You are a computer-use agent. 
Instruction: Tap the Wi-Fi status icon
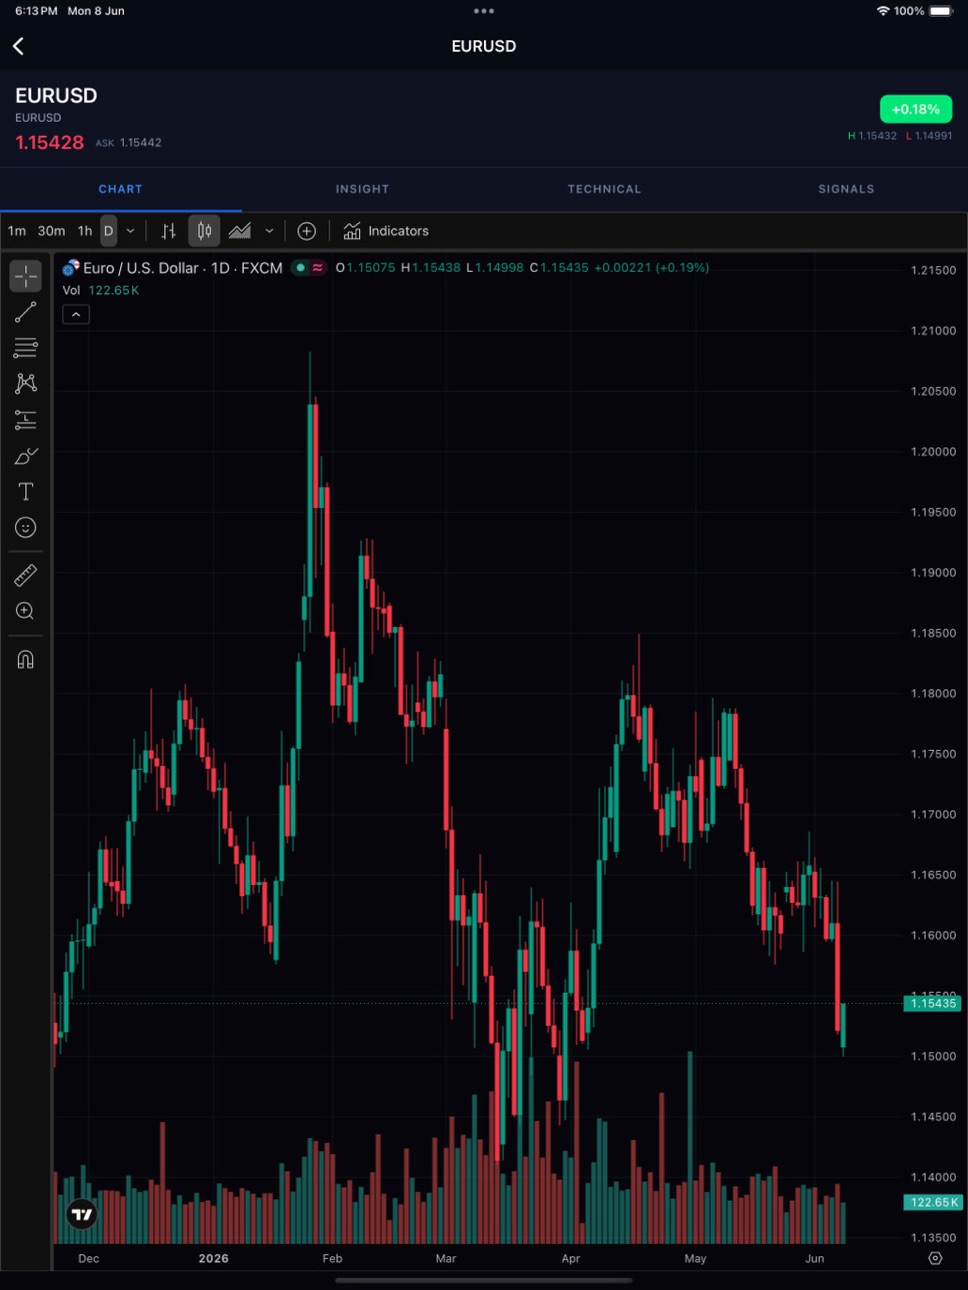tap(883, 11)
